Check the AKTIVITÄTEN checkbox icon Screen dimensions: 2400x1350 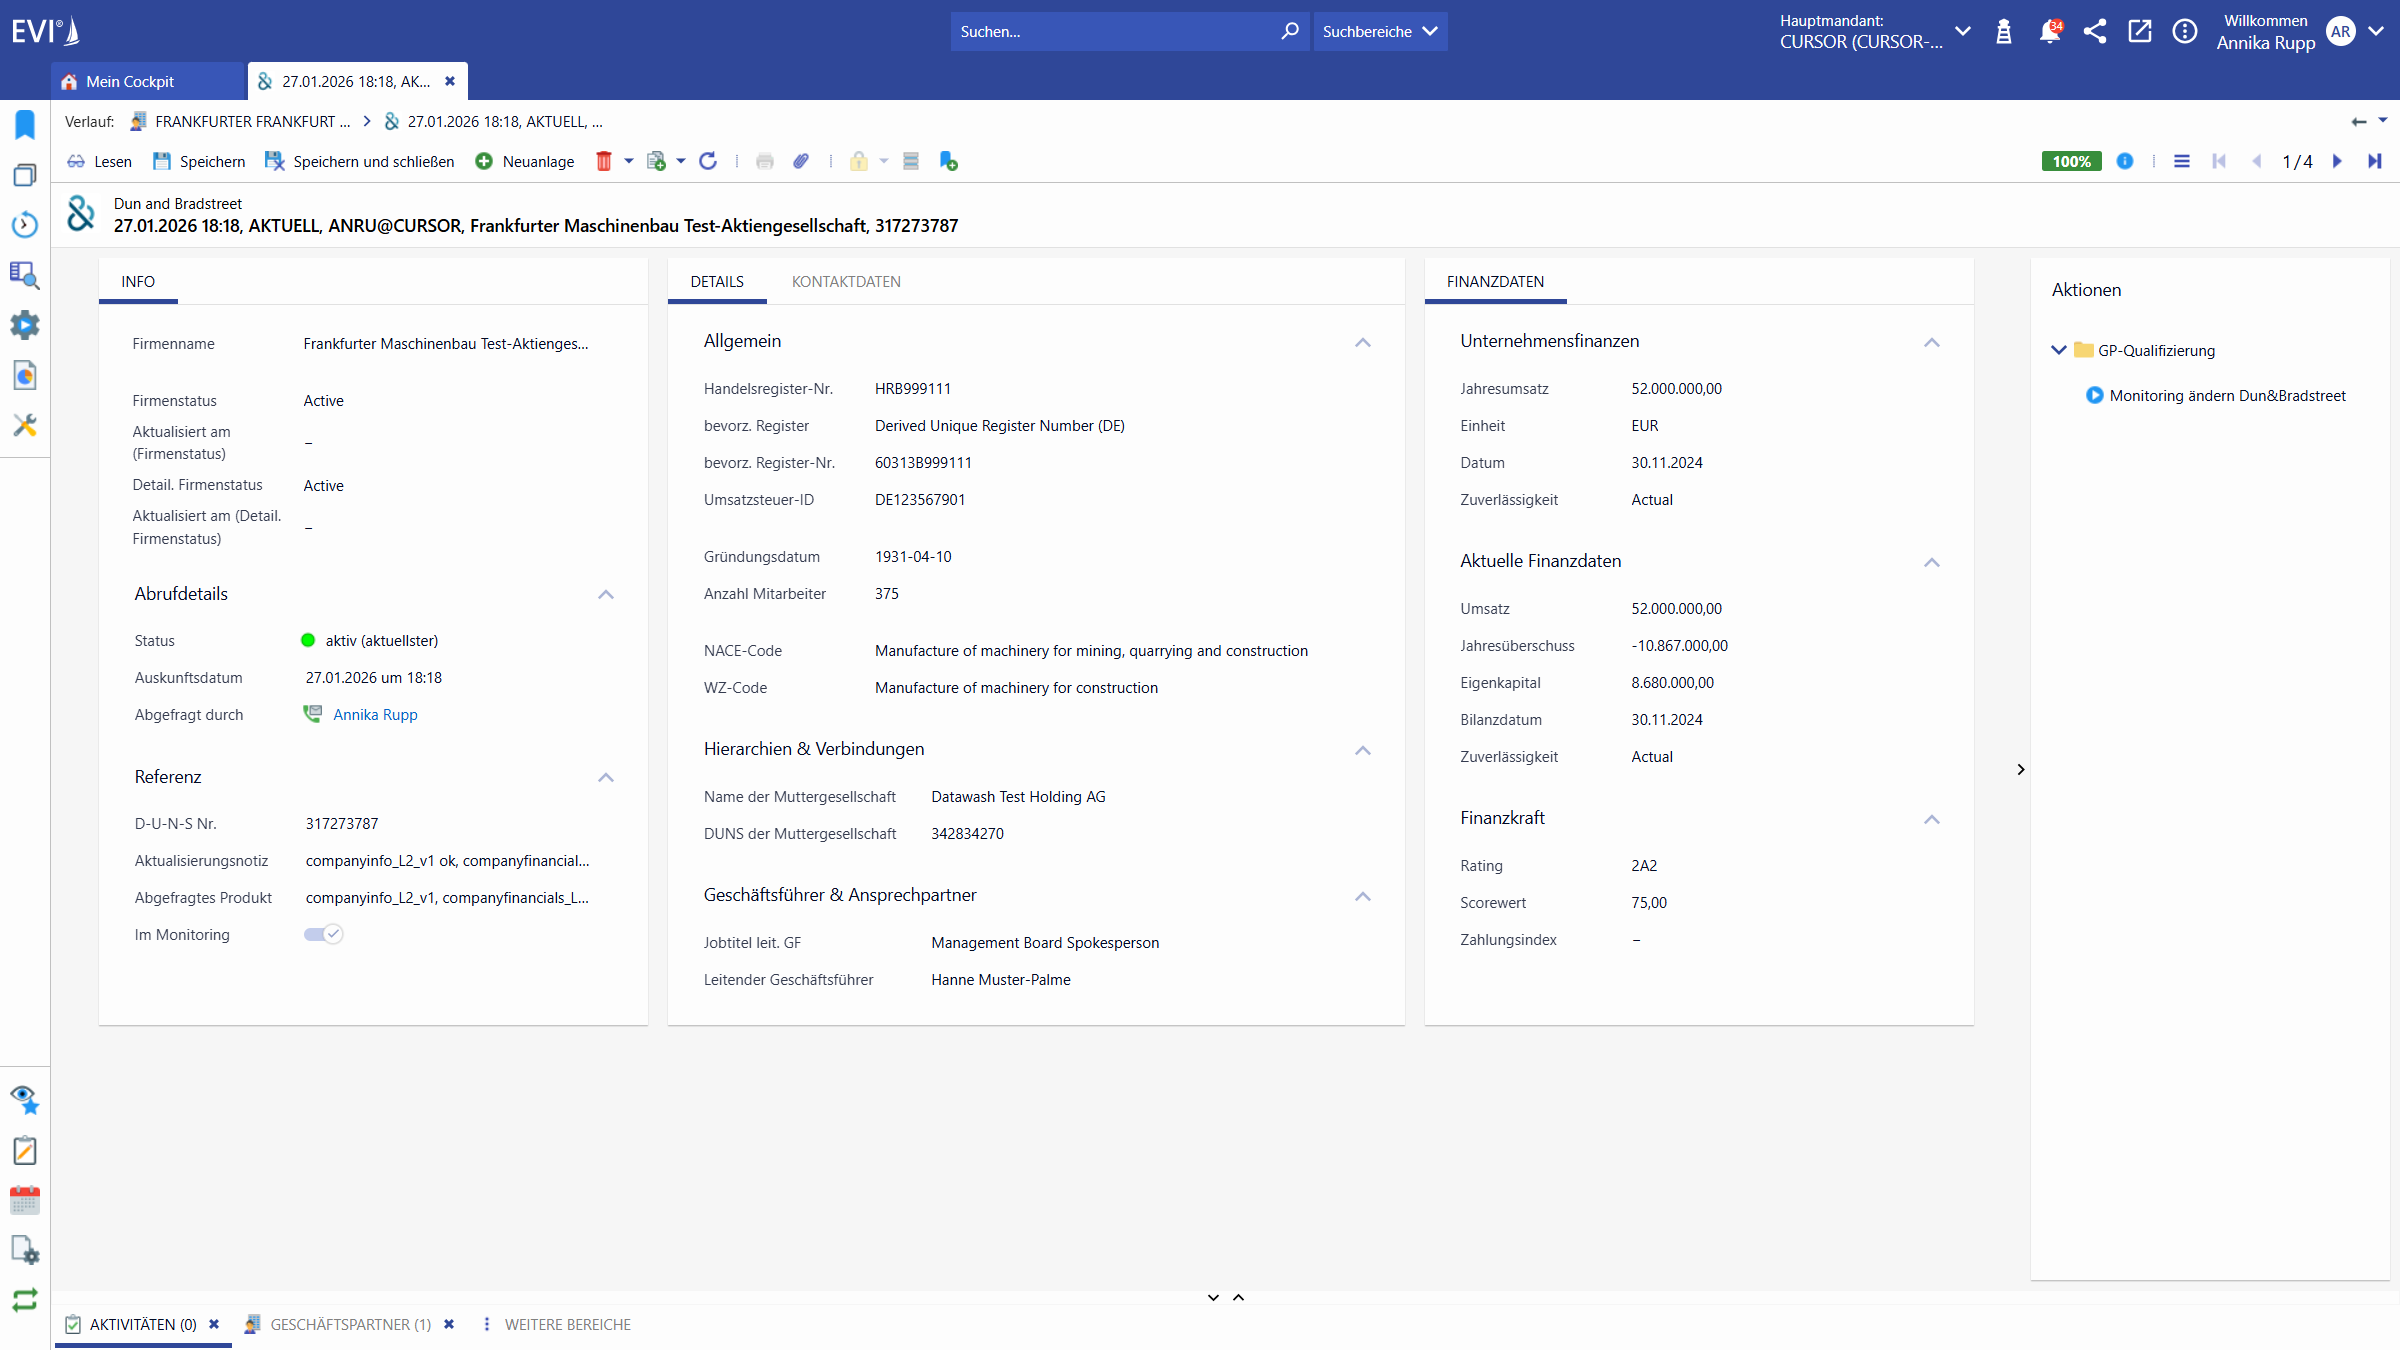[73, 1324]
